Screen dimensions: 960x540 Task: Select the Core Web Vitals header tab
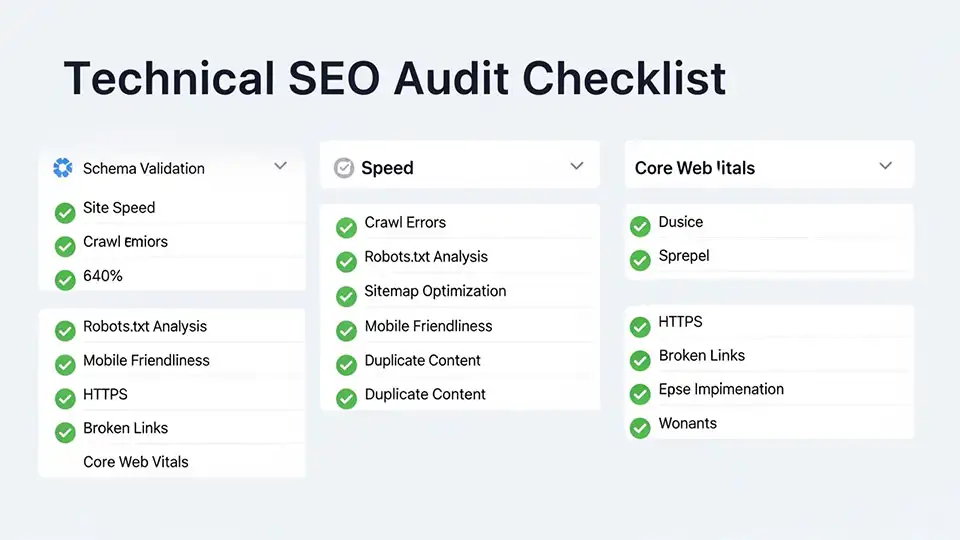pos(695,168)
